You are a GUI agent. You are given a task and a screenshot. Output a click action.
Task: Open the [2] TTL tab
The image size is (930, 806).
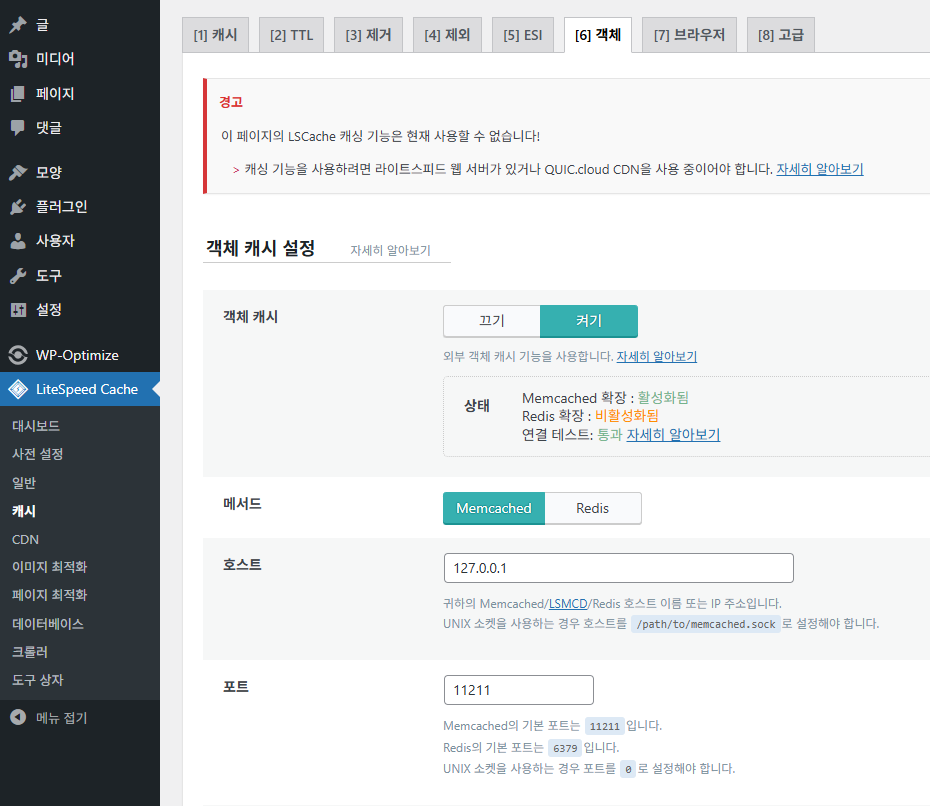291,35
